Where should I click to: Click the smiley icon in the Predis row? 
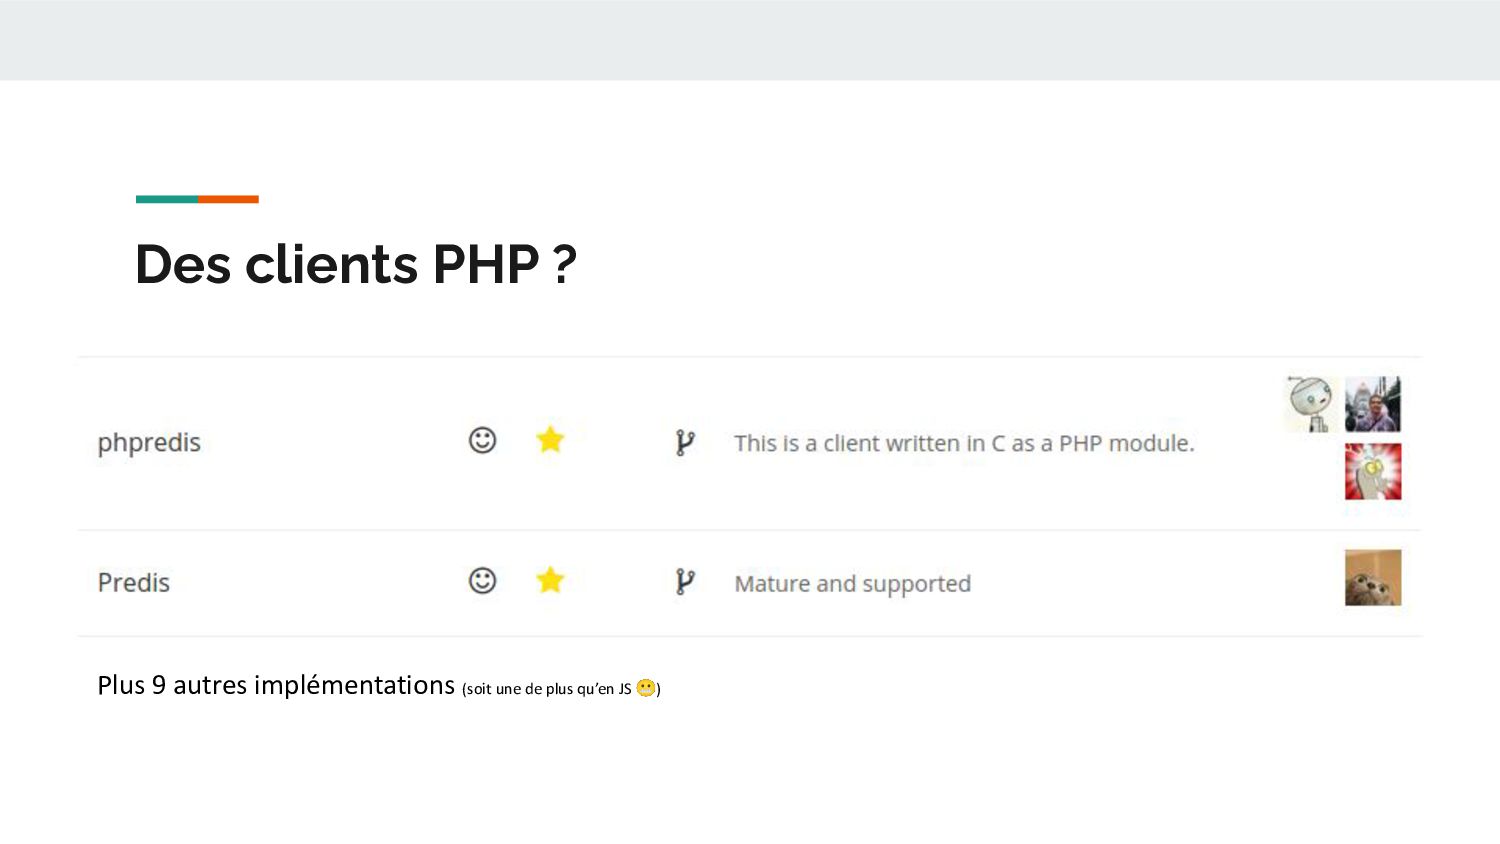(482, 580)
